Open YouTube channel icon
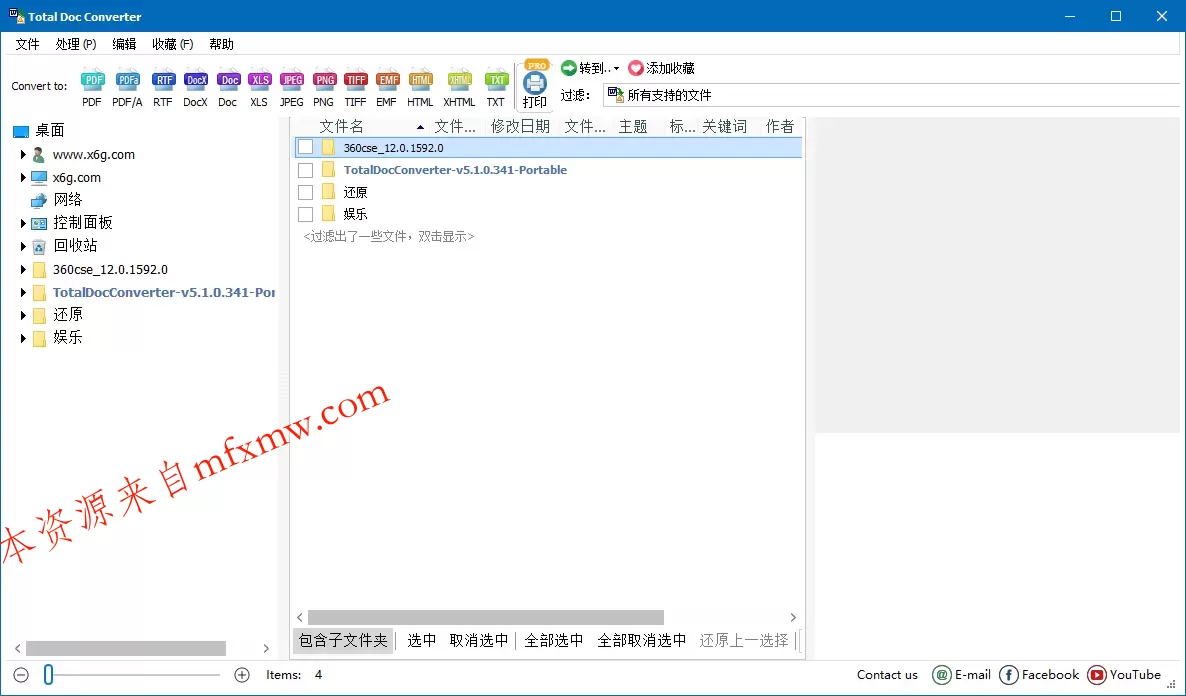Viewport: 1186px width, 696px height. click(x=1096, y=675)
